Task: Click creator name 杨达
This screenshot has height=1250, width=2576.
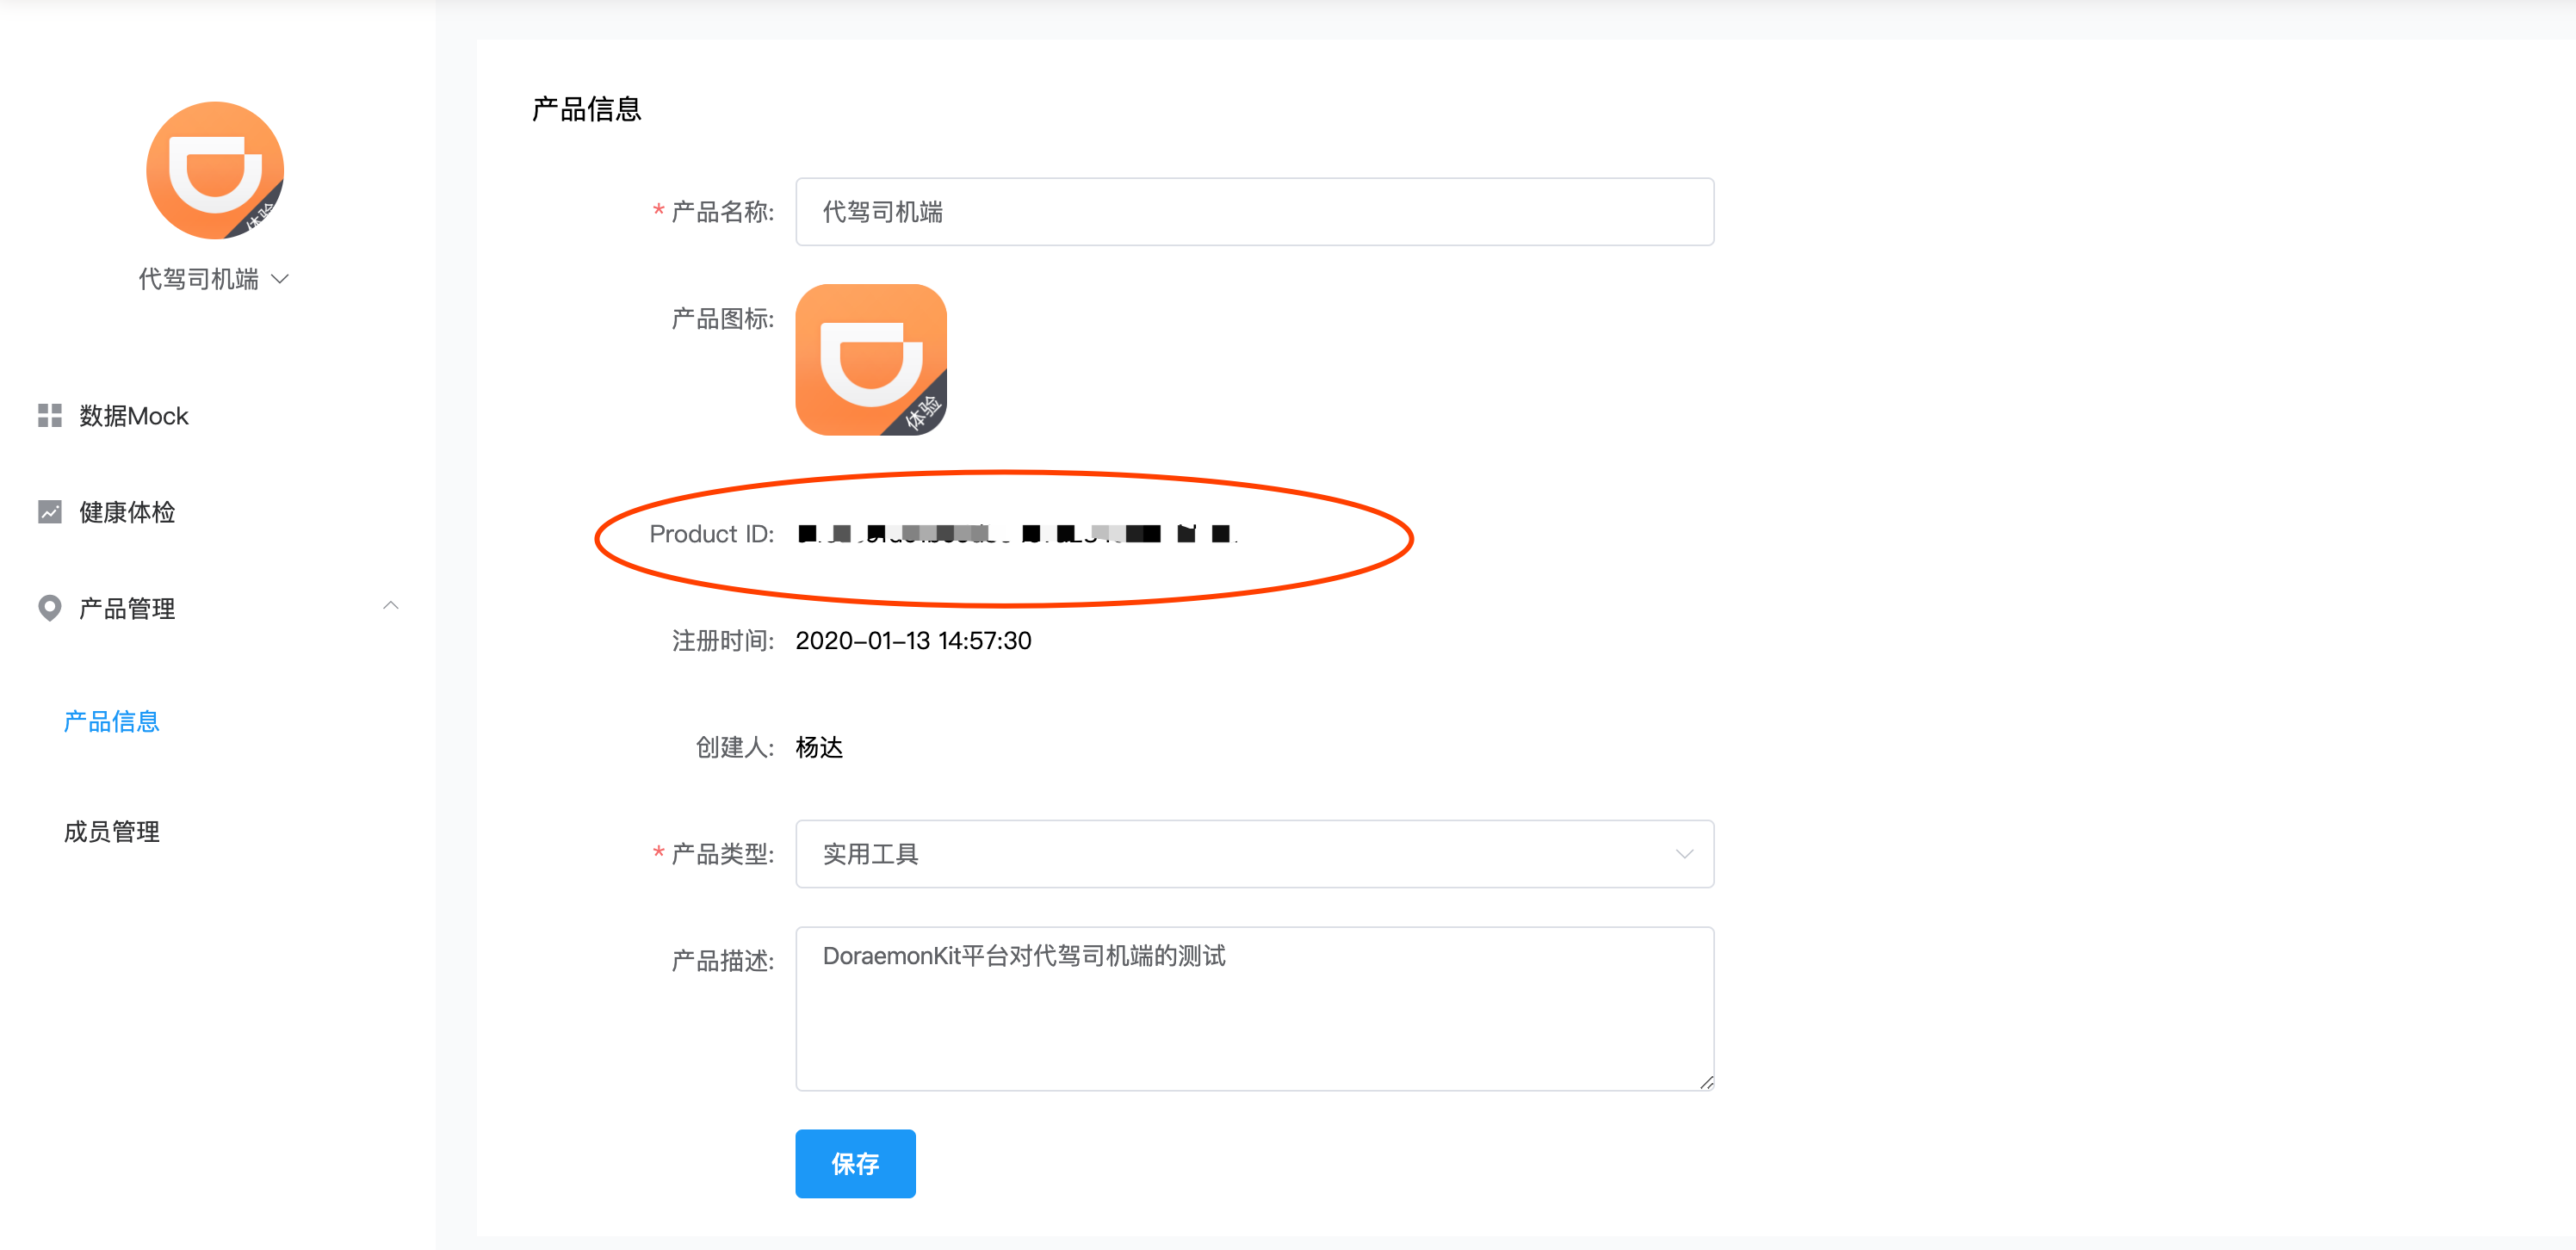Action: click(820, 747)
